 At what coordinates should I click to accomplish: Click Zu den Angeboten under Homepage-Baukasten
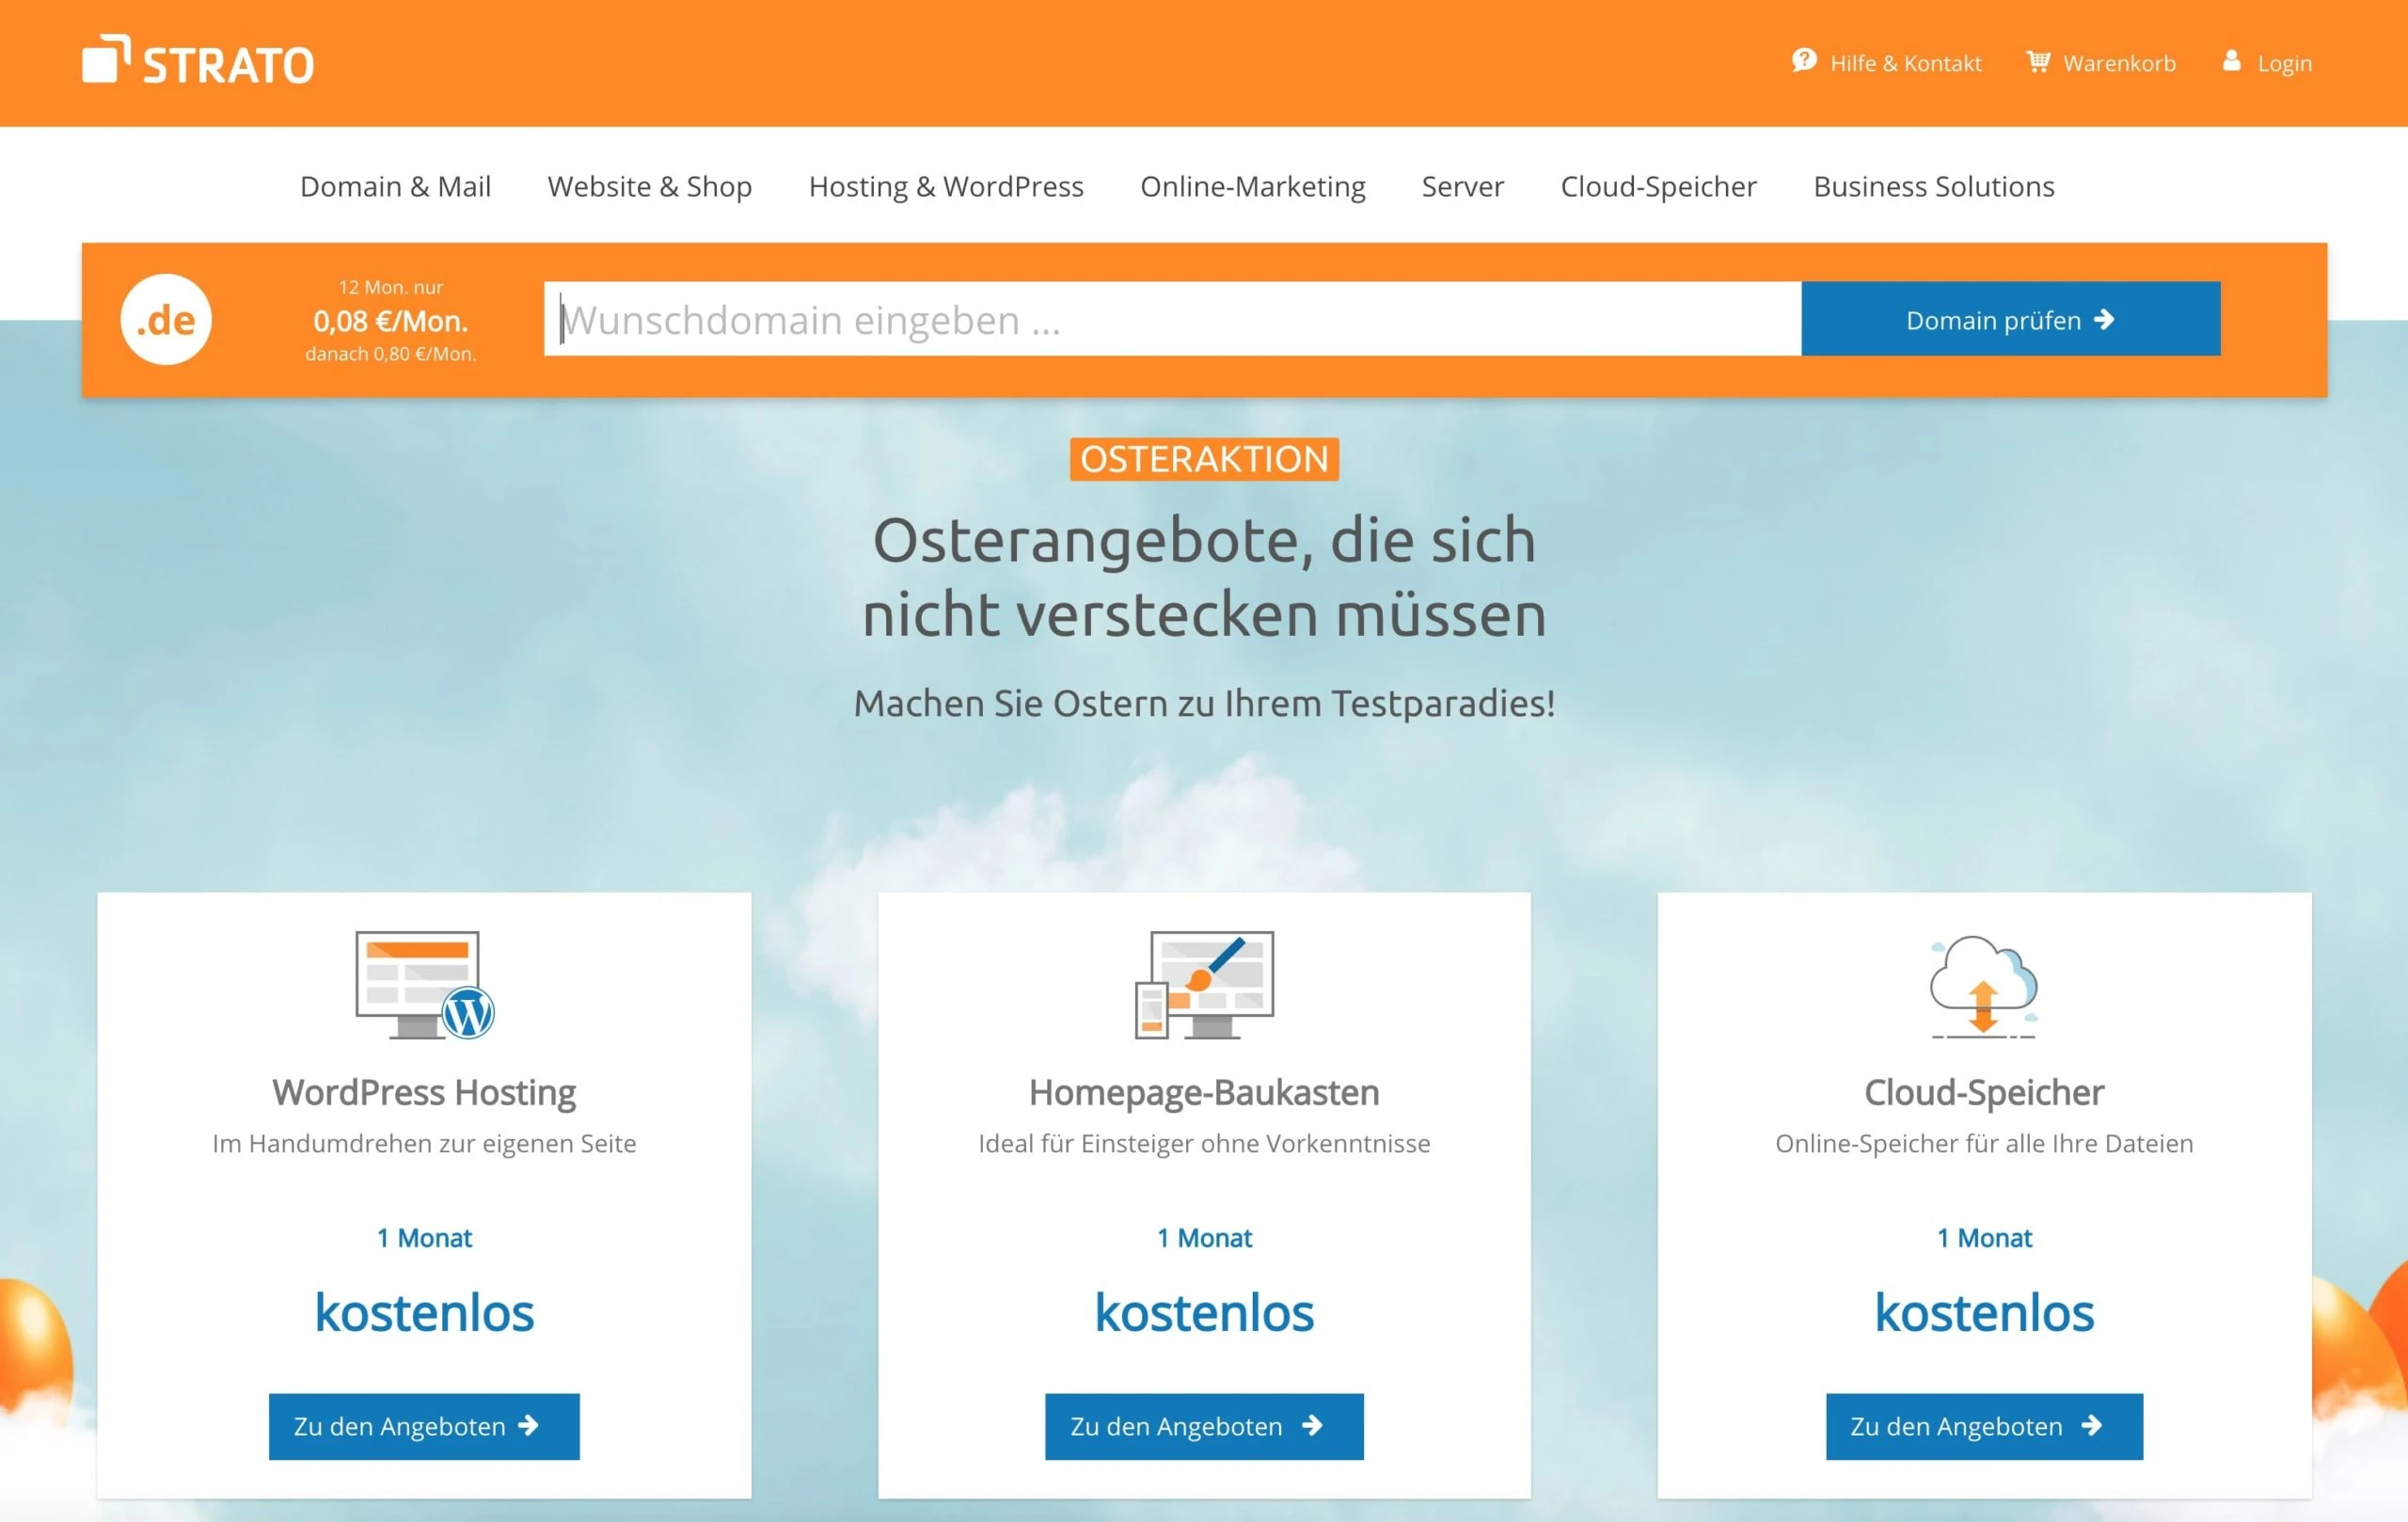1204,1426
